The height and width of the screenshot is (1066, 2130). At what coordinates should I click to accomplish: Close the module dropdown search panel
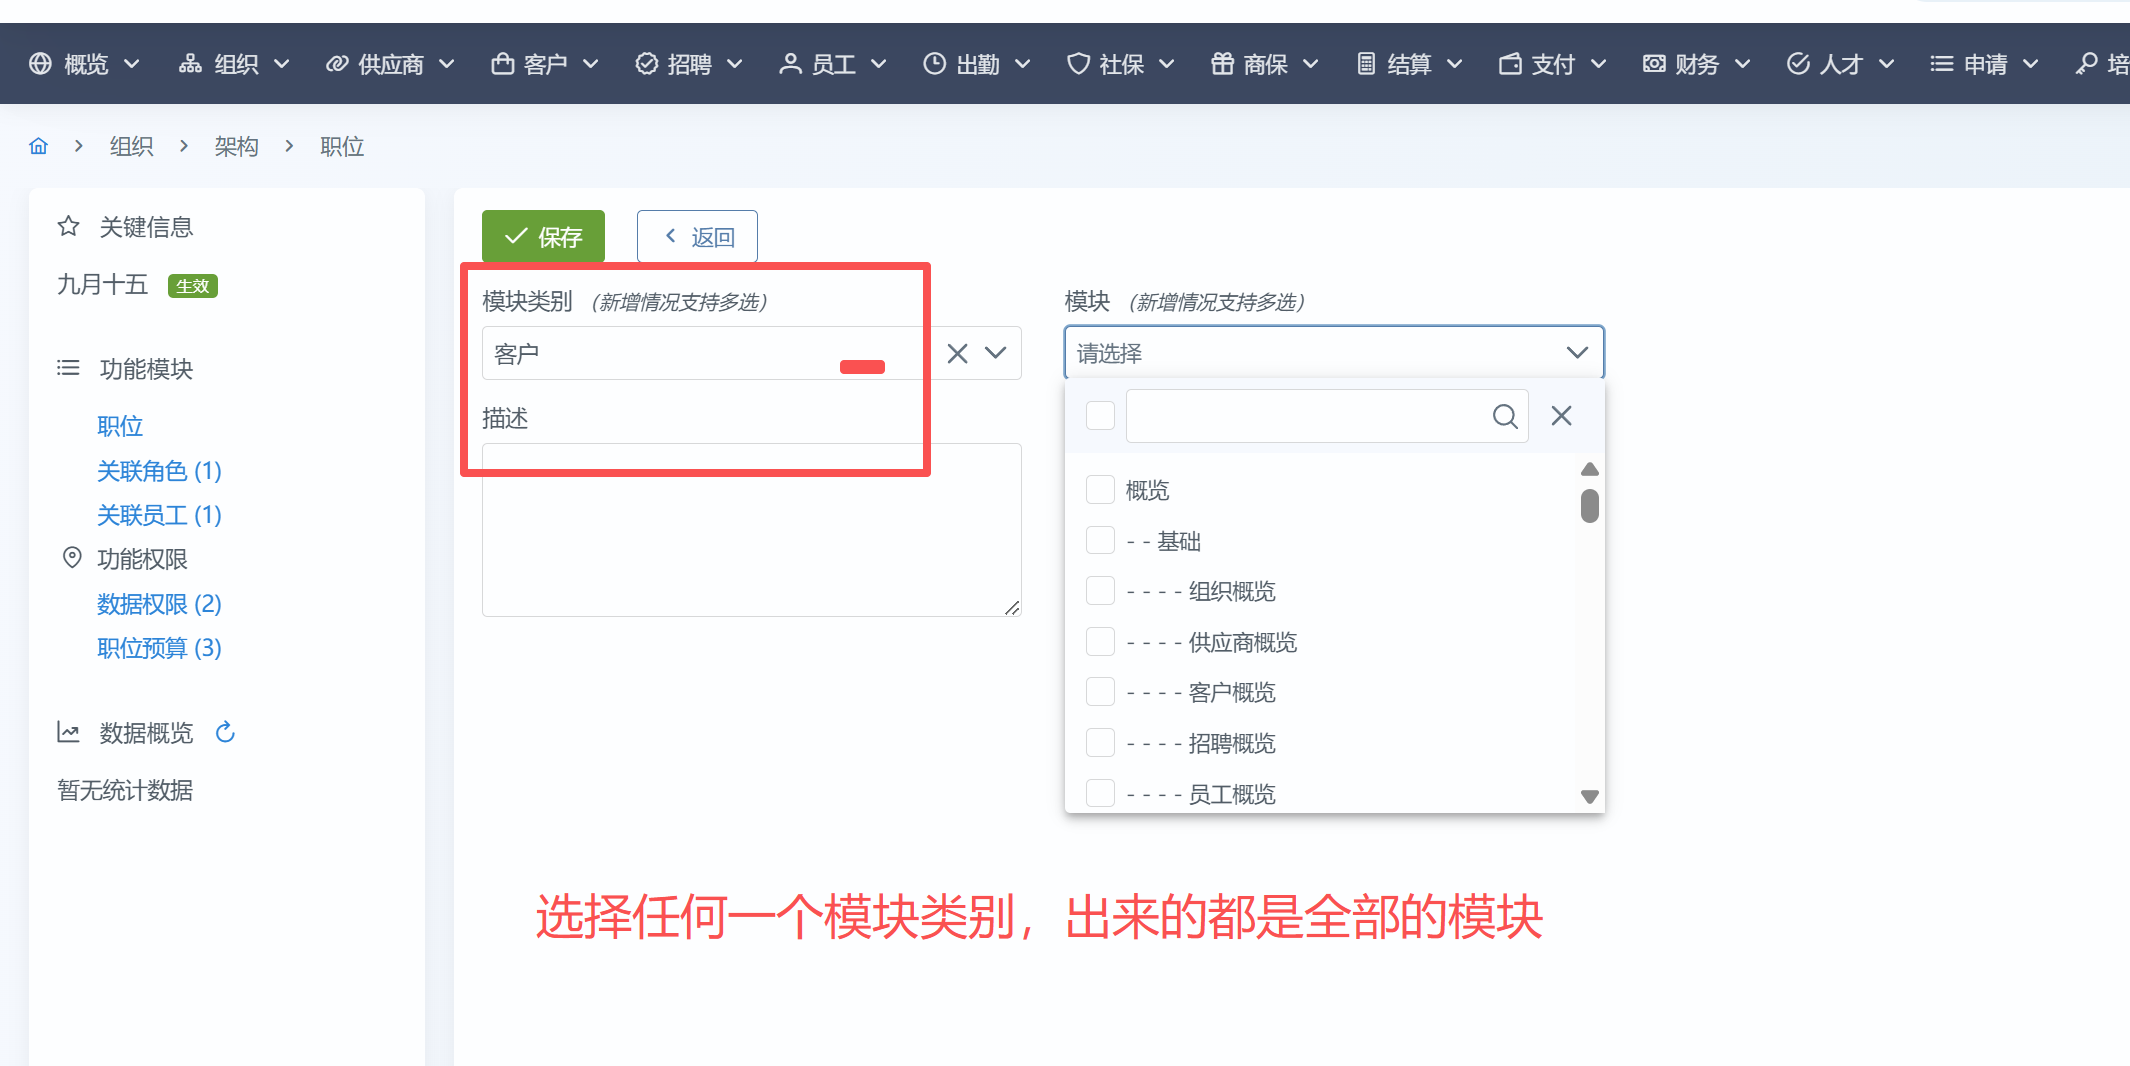point(1561,416)
